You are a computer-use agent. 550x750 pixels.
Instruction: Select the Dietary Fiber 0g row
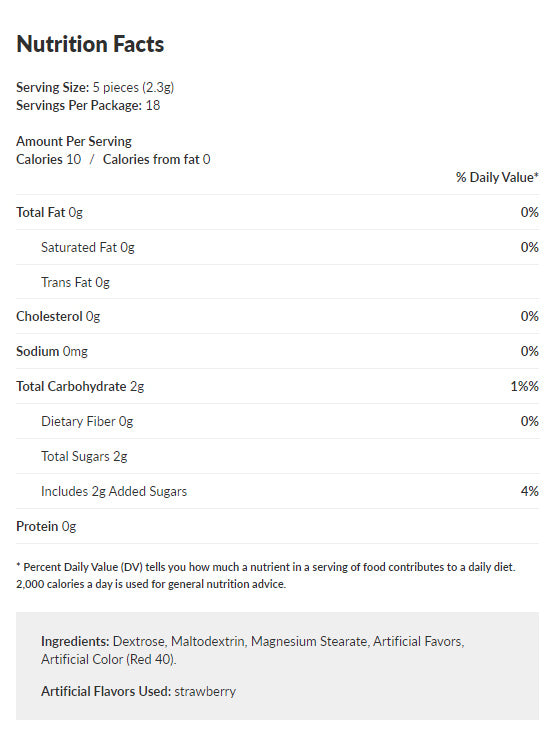click(x=277, y=421)
